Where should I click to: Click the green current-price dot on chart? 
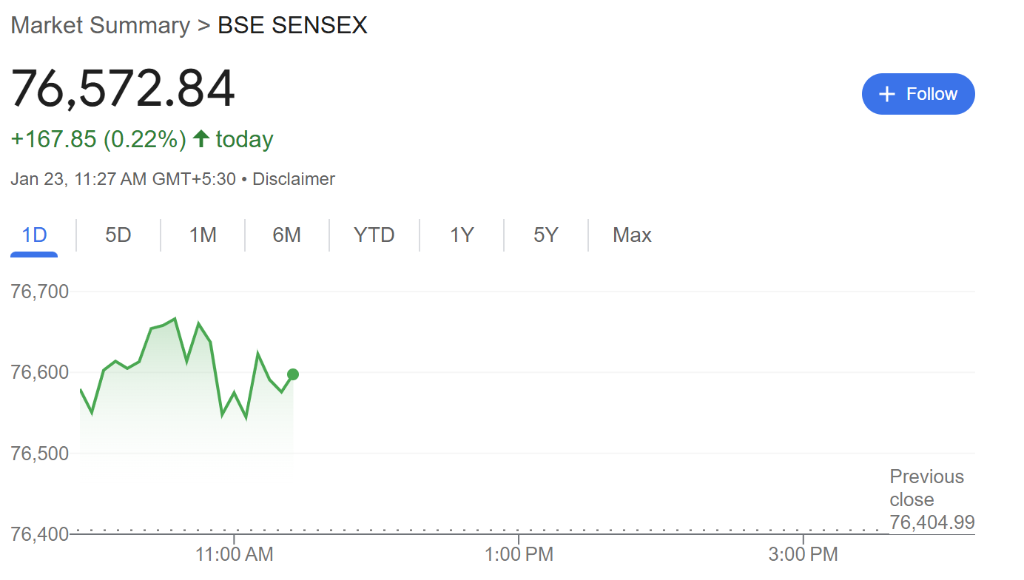[x=293, y=374]
